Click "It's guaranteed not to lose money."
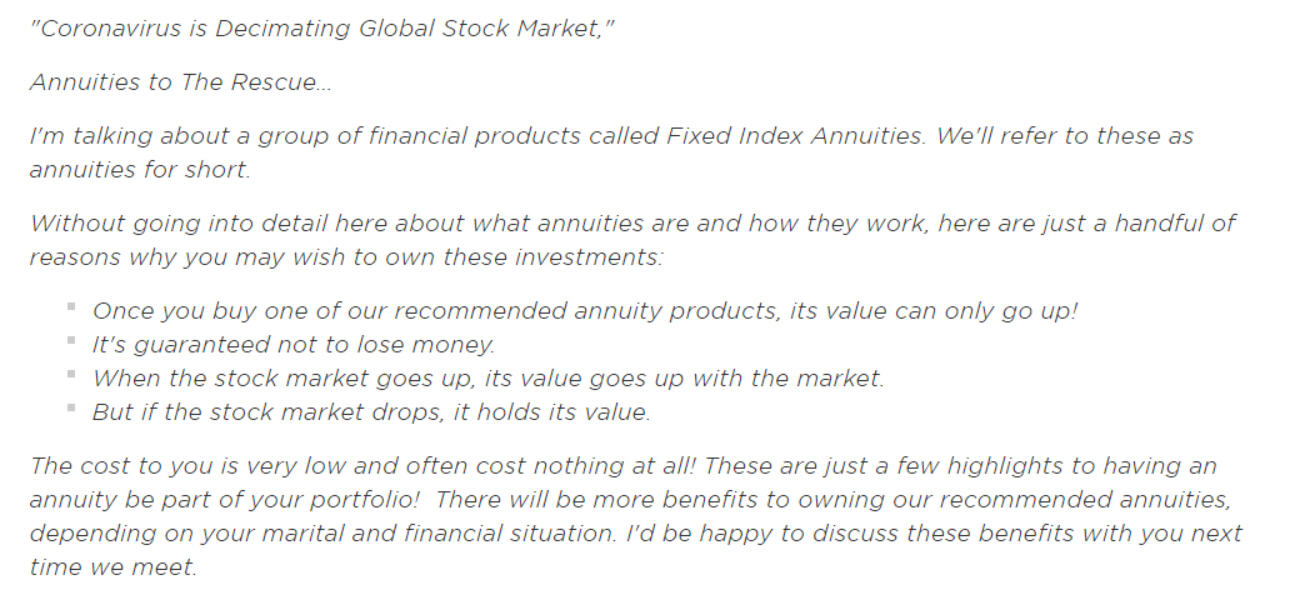The image size is (1305, 610). [294, 345]
